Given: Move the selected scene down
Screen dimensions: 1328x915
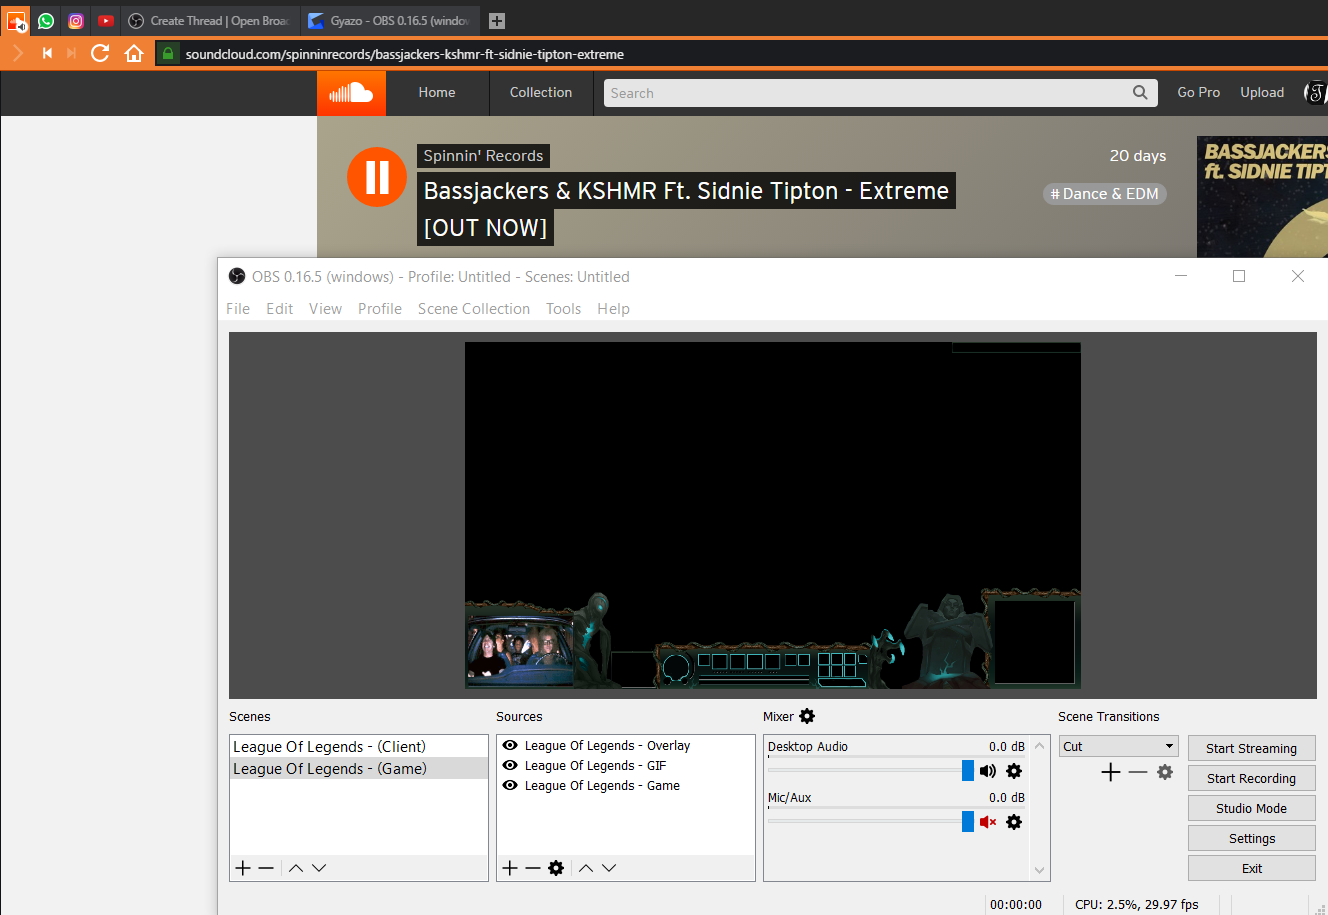Looking at the screenshot, I should [319, 868].
